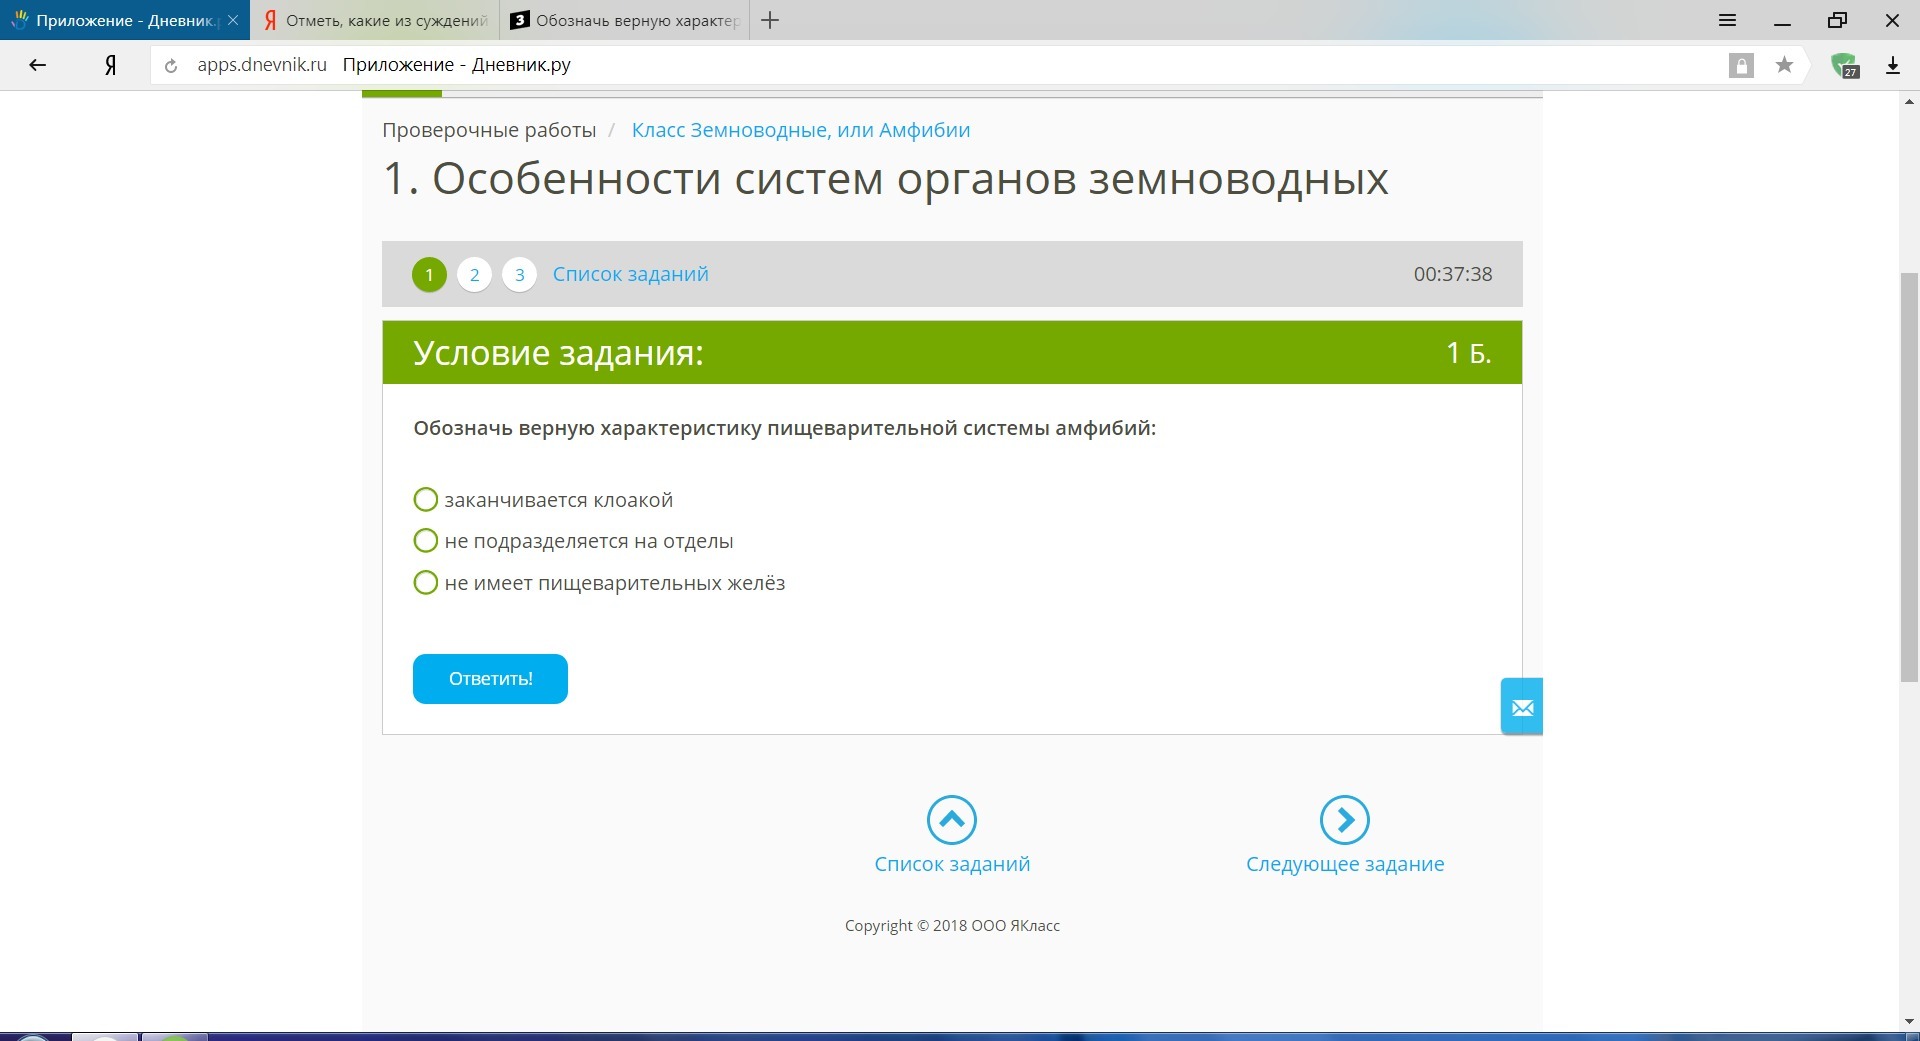Click the Проверочные работы breadcrumb
Viewport: 1920px width, 1041px height.
point(489,130)
